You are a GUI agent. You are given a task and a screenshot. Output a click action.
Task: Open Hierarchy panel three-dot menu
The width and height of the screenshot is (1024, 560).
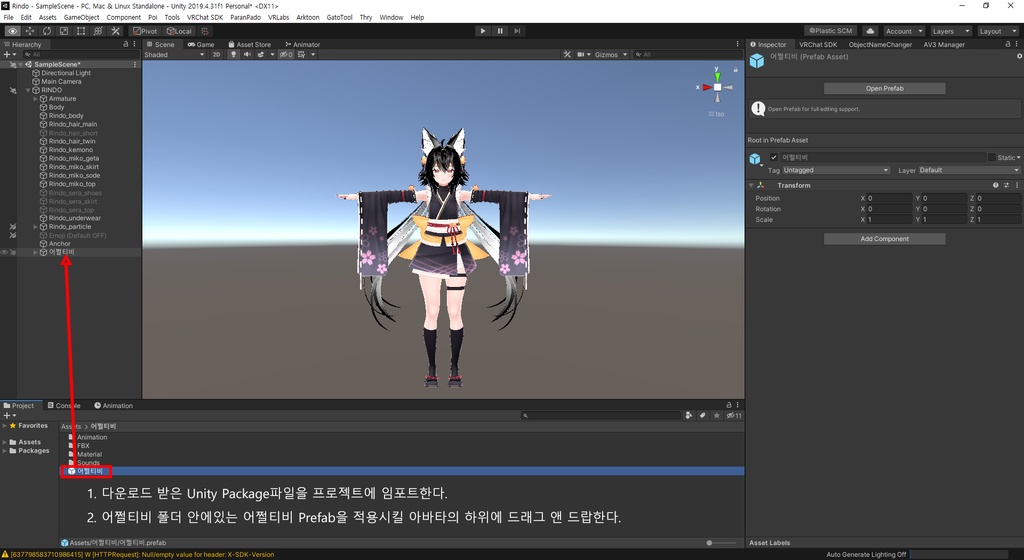135,44
